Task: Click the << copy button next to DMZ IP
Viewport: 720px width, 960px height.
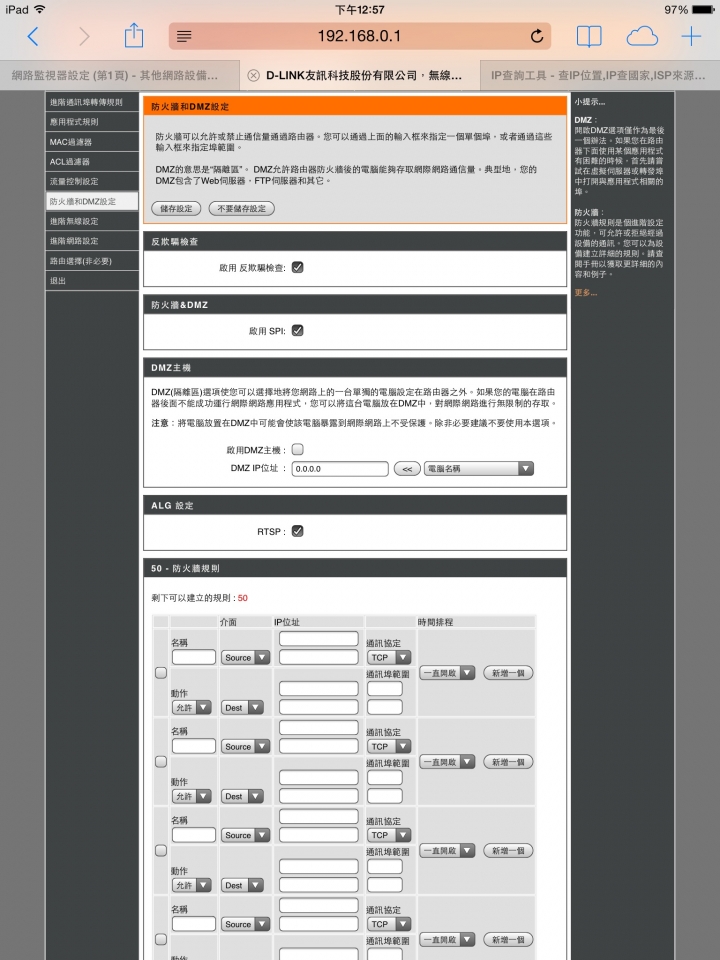Action: coord(407,469)
